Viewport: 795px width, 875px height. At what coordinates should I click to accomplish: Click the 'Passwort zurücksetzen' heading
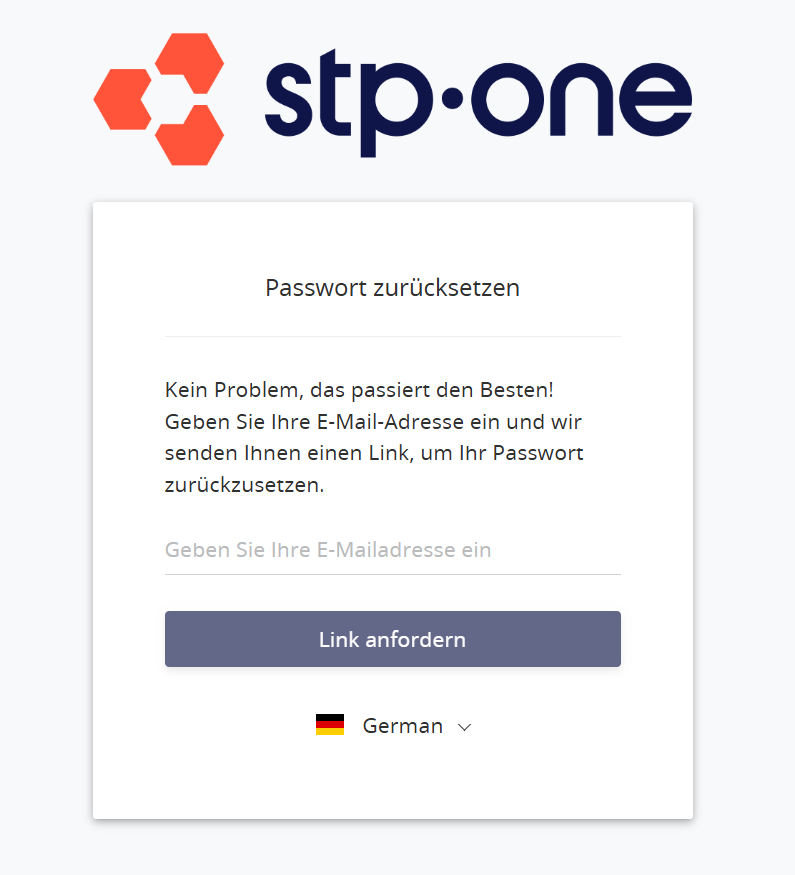393,288
